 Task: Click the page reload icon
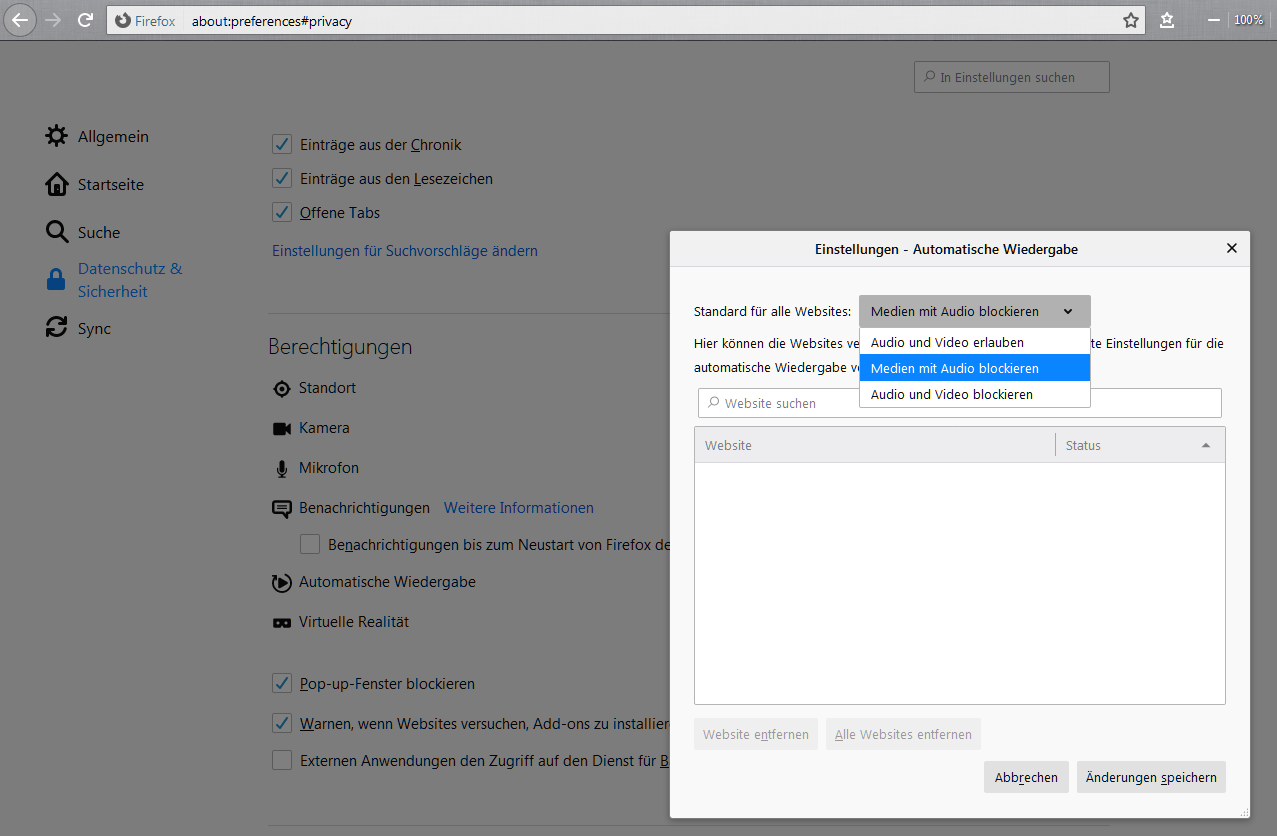point(85,19)
